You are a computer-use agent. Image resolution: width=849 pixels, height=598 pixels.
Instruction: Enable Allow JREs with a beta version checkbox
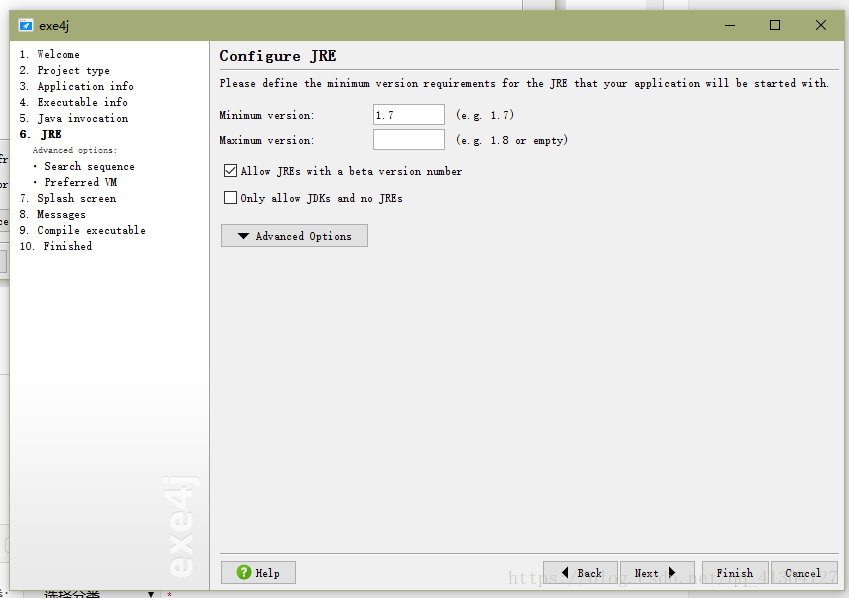[230, 171]
